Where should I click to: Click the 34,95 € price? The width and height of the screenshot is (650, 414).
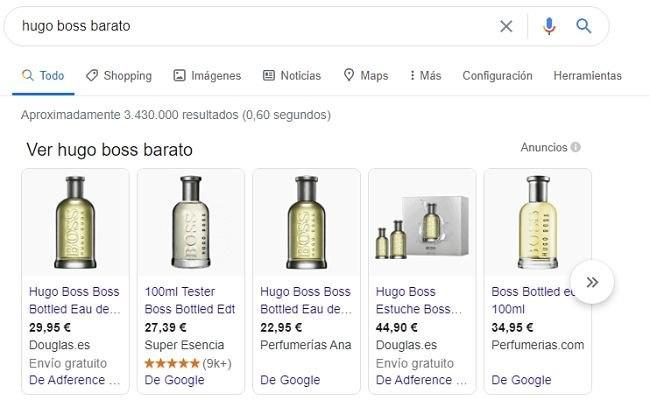tap(512, 327)
